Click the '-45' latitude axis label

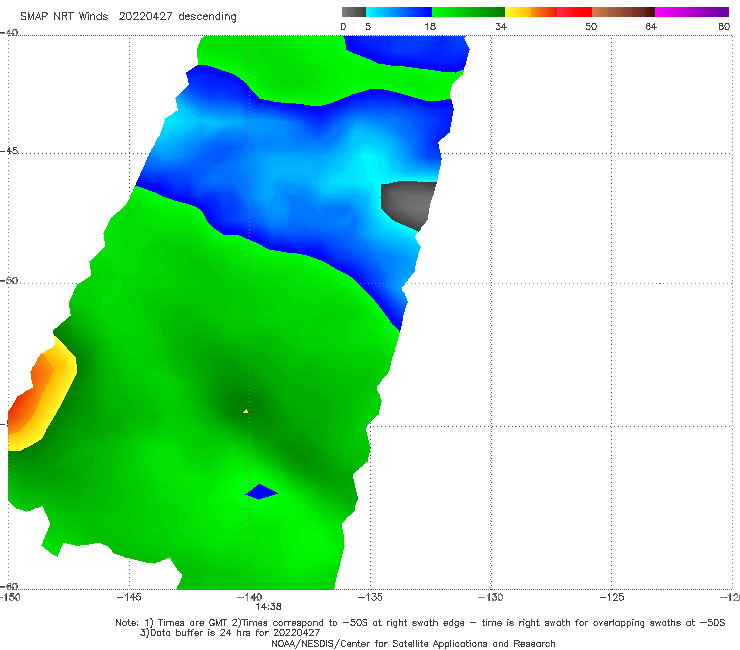coord(9,151)
